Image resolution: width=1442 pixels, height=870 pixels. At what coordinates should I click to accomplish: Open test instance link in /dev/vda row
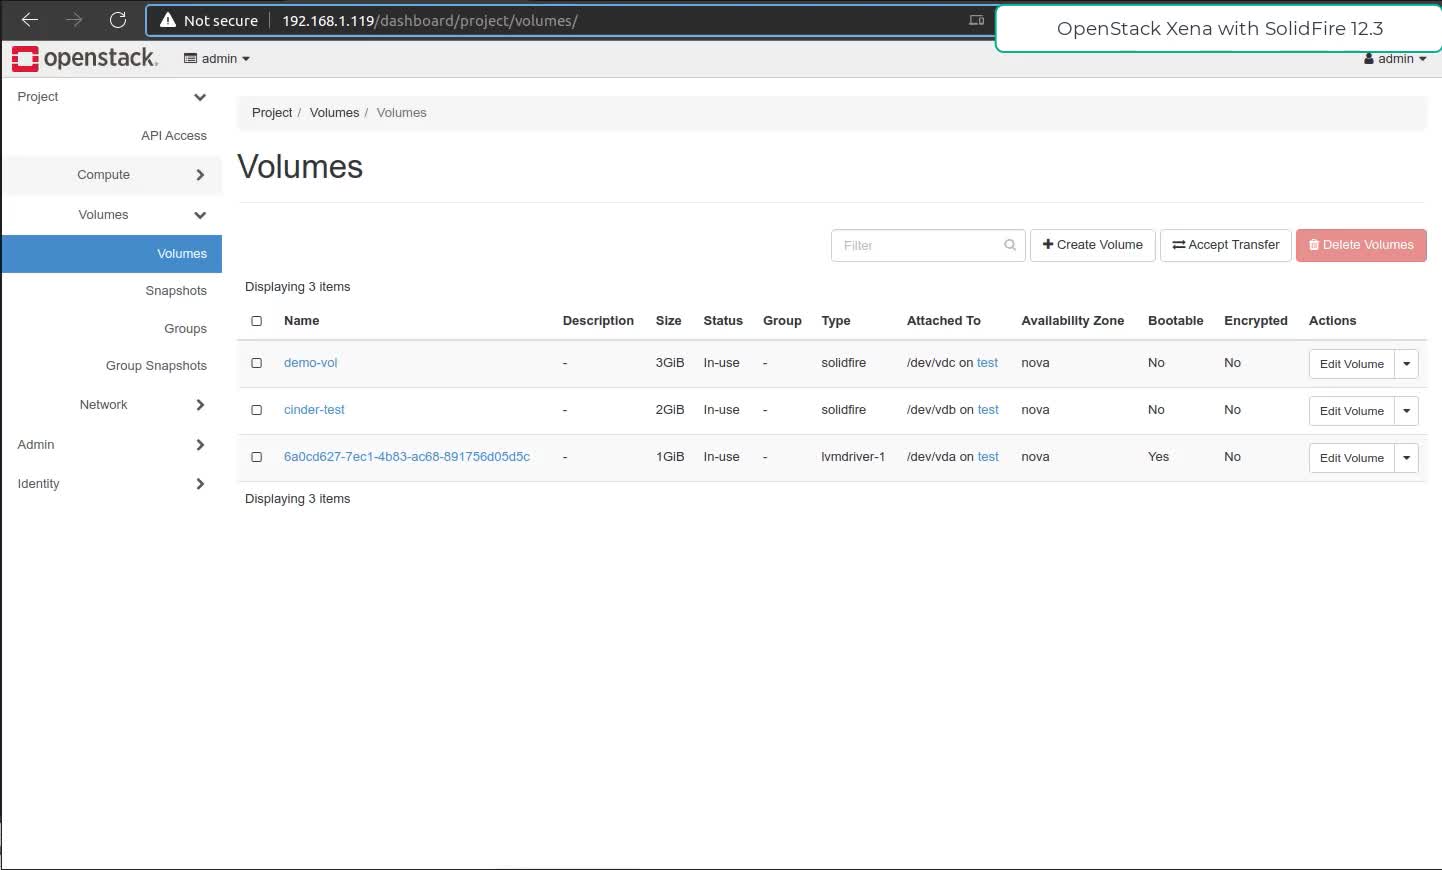[x=988, y=457]
